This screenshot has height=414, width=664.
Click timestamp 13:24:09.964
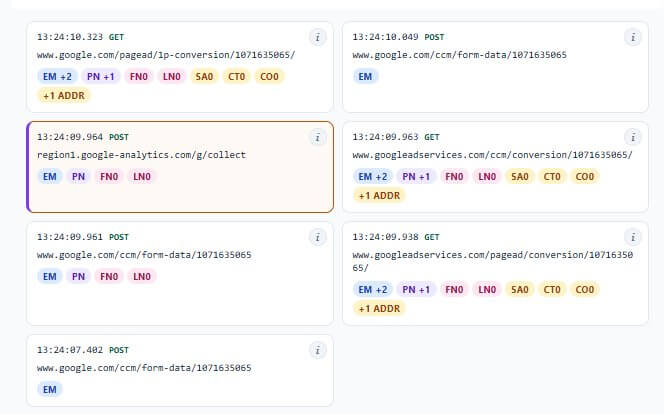70,137
